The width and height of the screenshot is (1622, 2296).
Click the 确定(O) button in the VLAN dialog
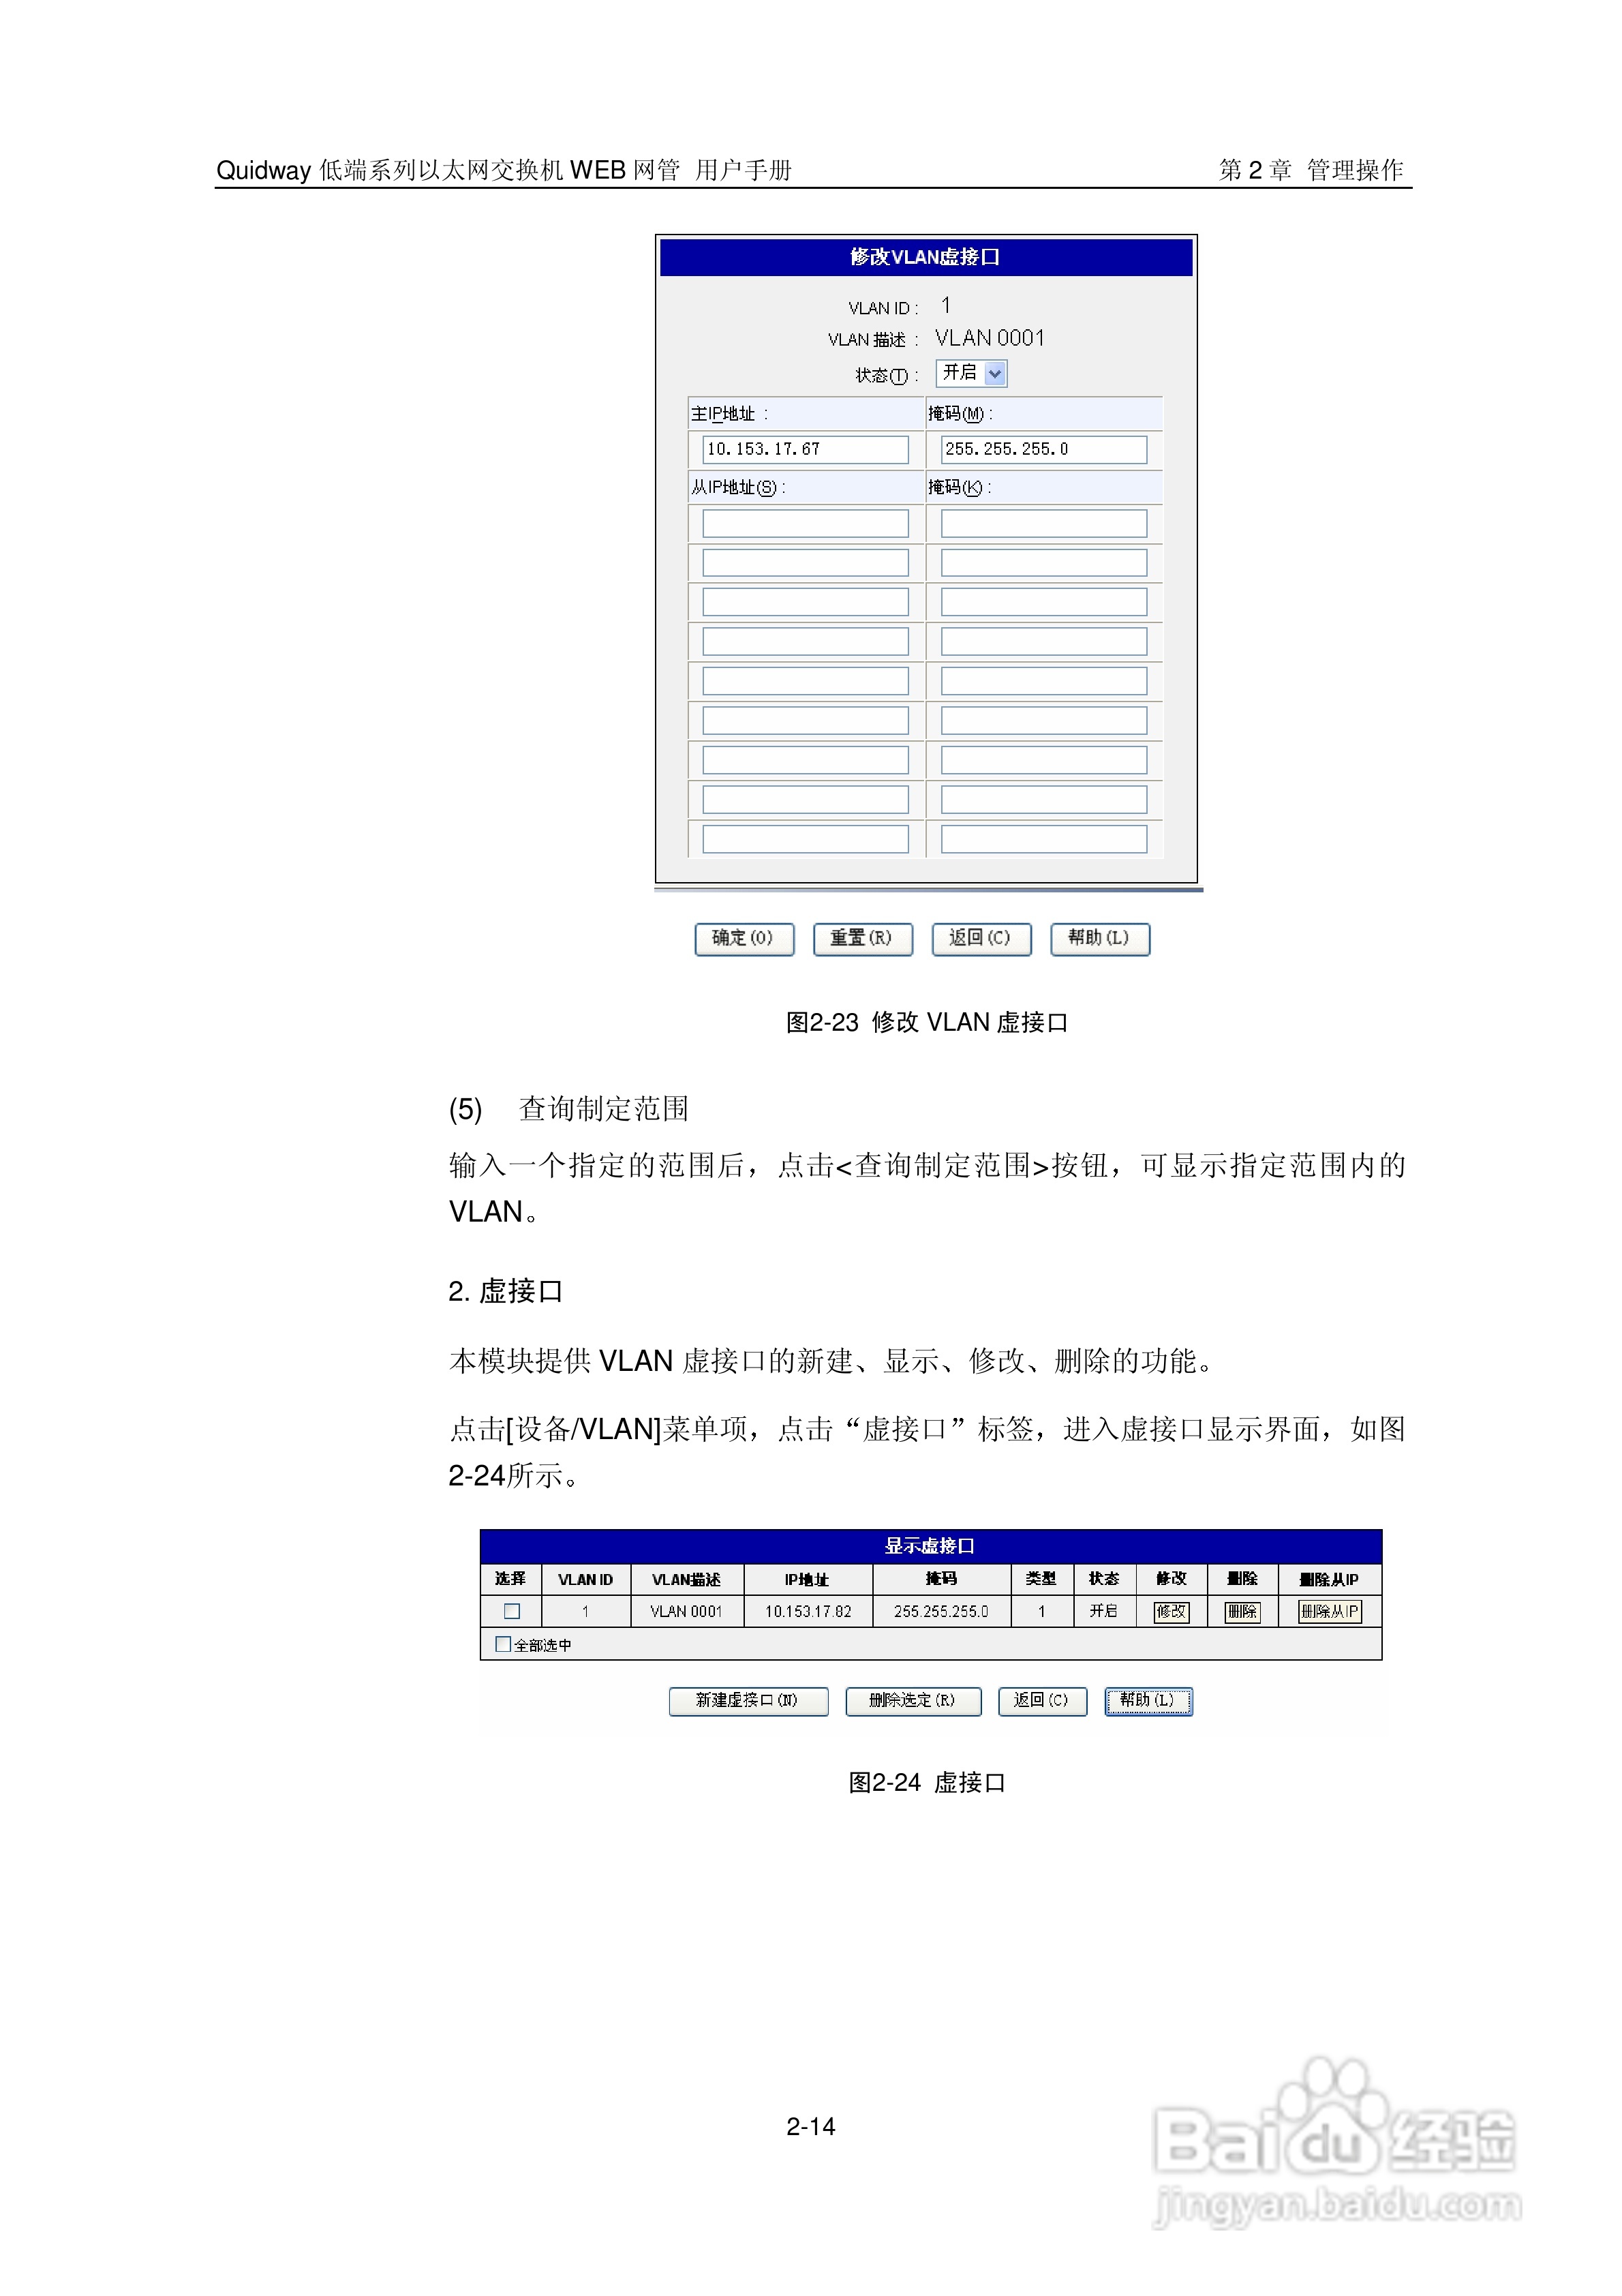click(745, 940)
